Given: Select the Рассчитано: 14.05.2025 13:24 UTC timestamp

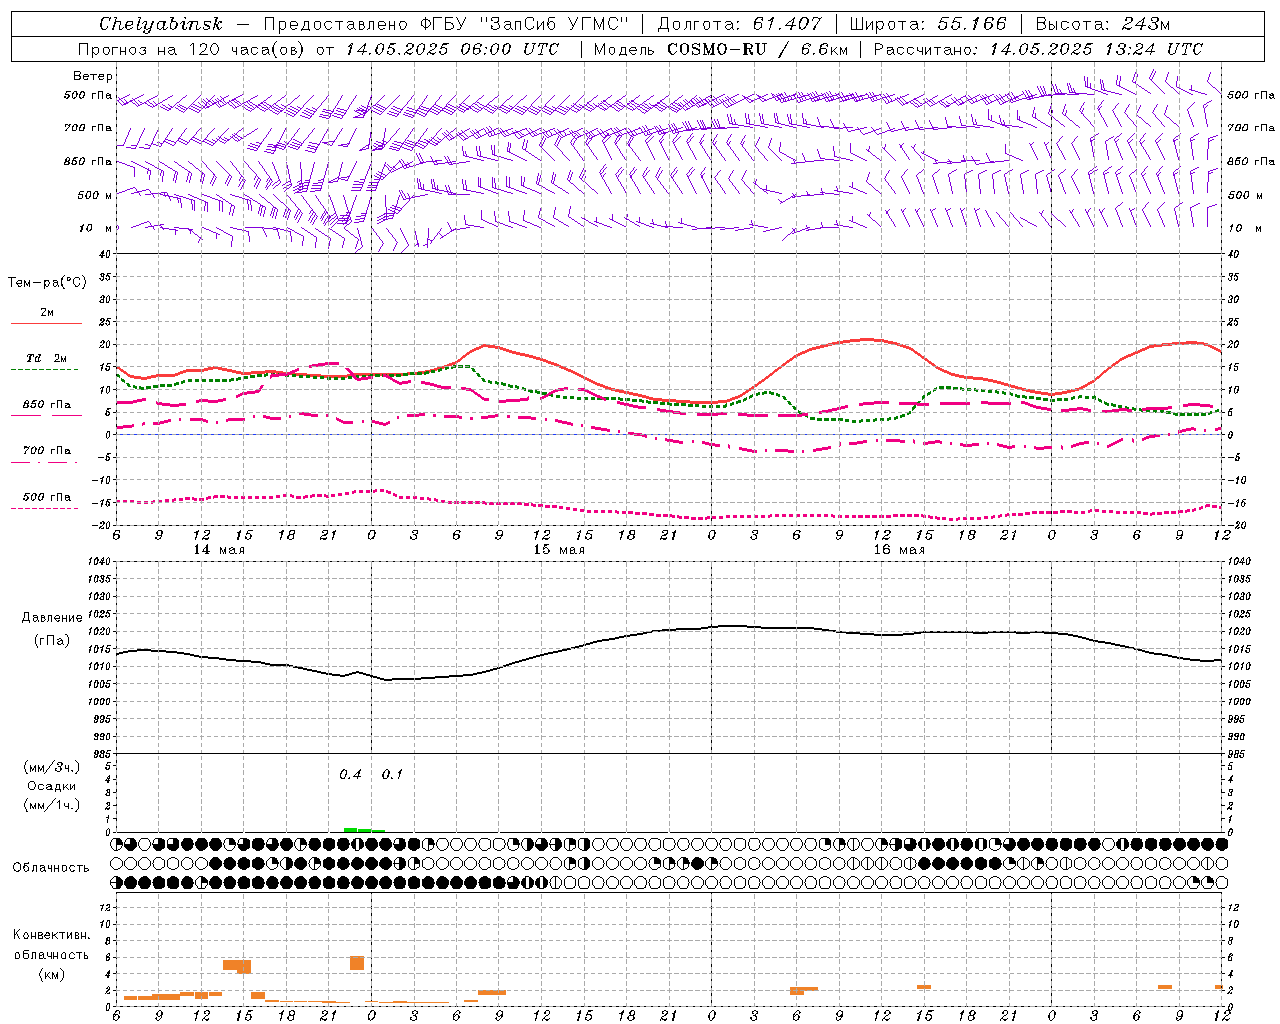Looking at the screenshot, I should (1038, 49).
